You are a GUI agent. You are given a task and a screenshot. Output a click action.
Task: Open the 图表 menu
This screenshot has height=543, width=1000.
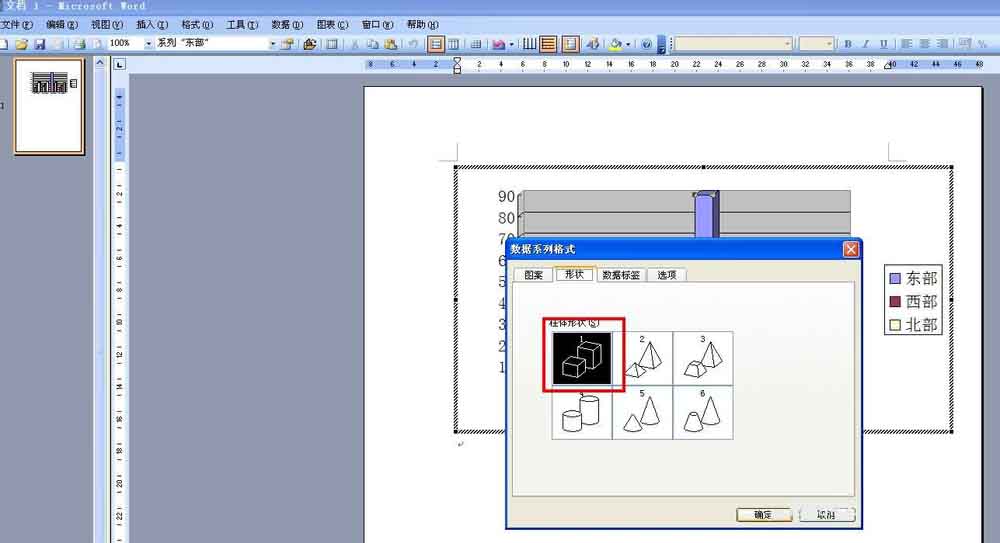[x=332, y=24]
